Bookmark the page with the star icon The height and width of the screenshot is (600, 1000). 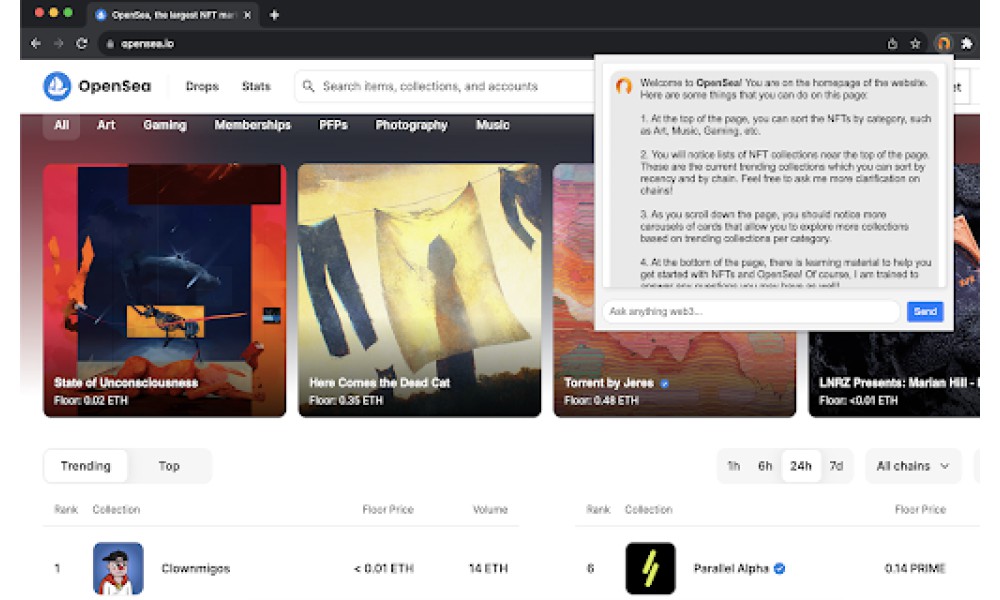pos(915,43)
